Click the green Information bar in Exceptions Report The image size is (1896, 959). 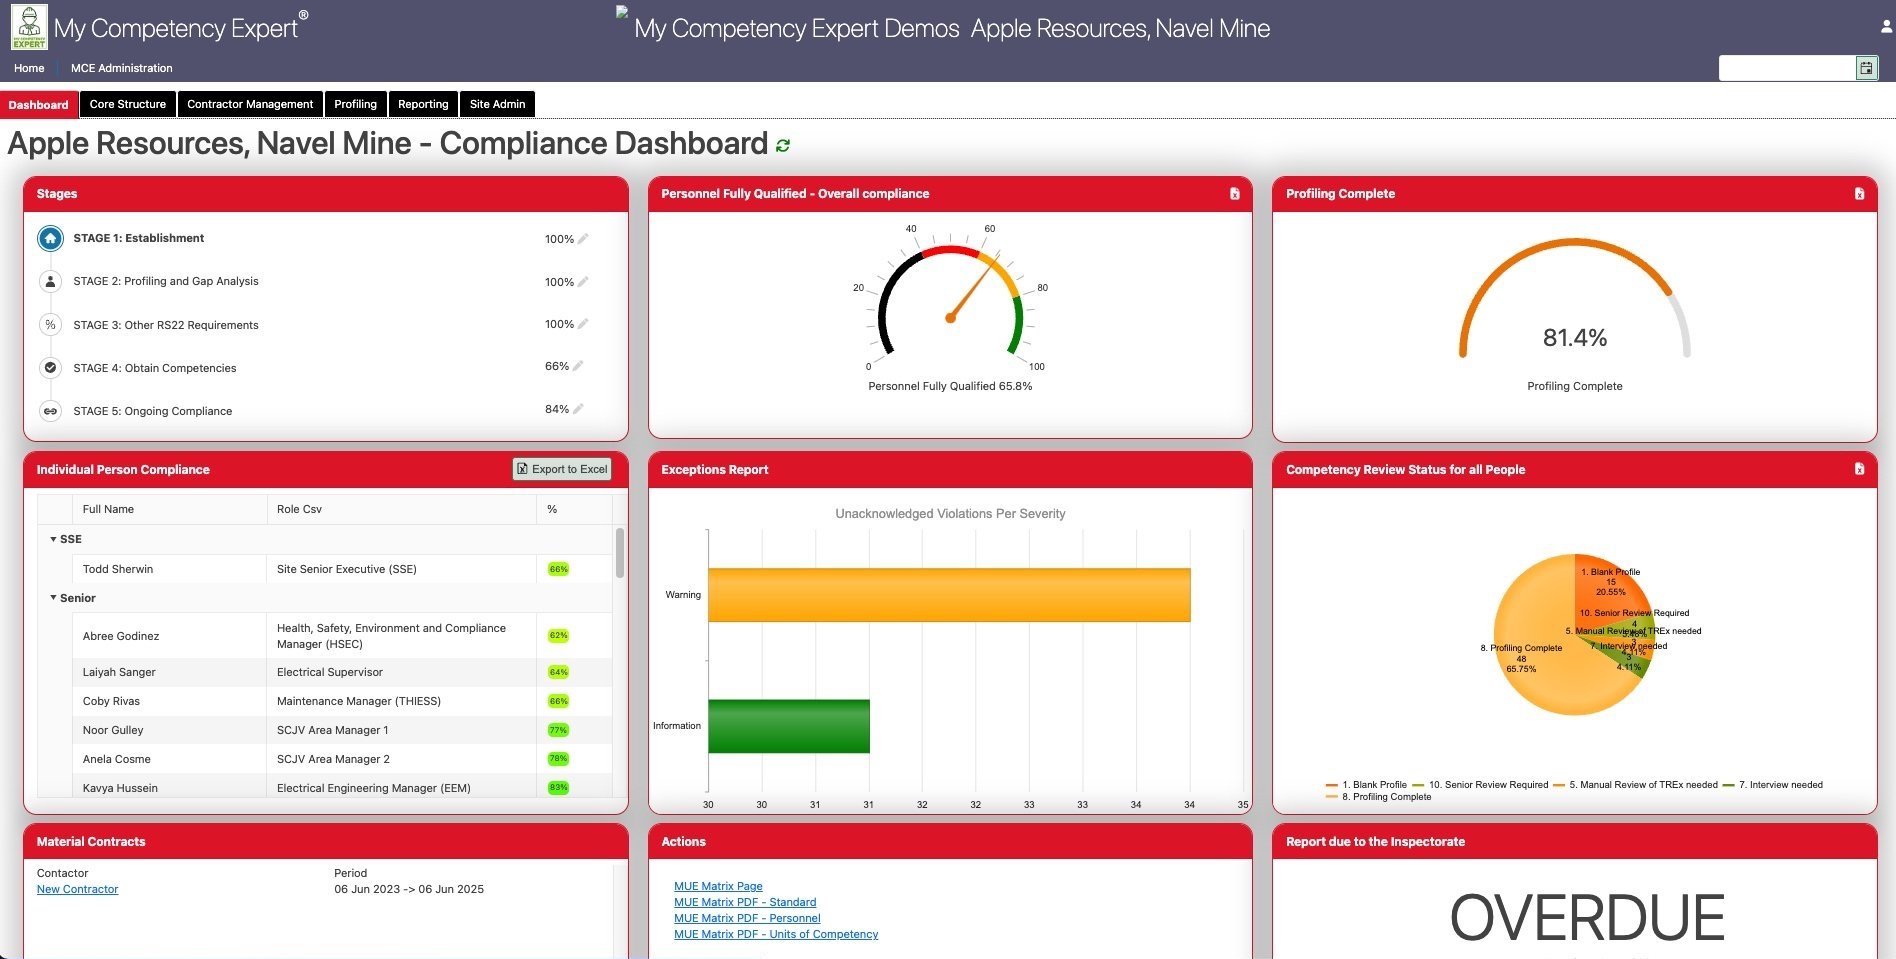[789, 726]
